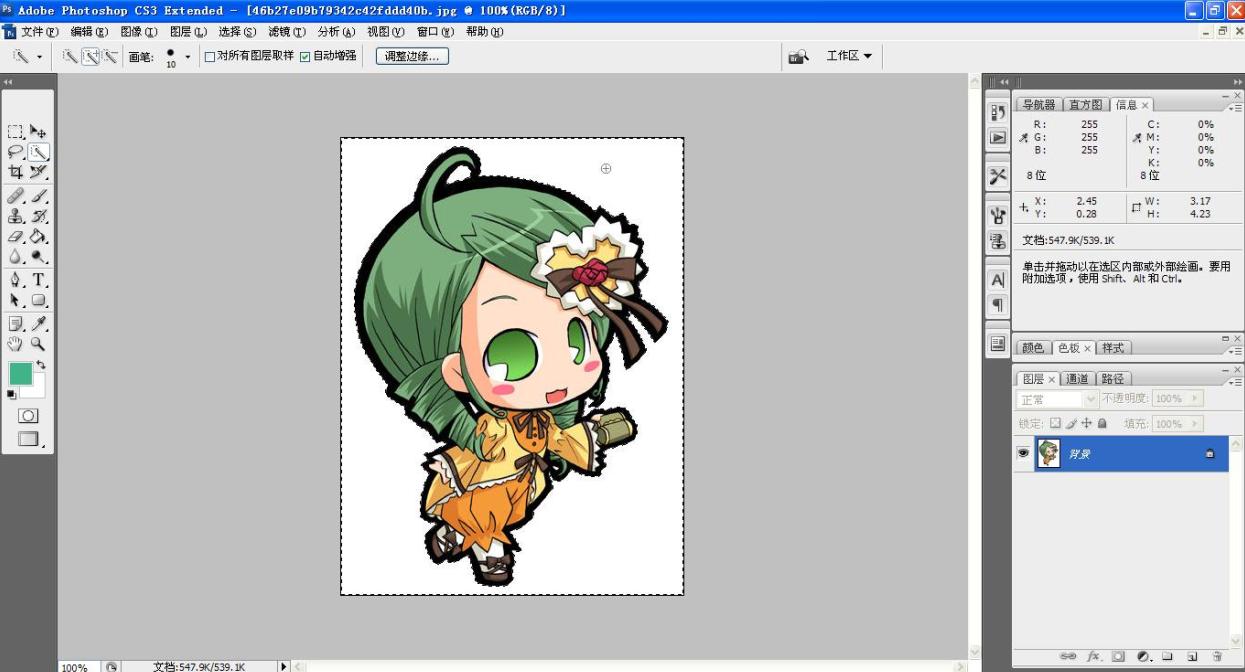Toggle Quick Mask mode button
This screenshot has width=1245, height=672.
click(28, 415)
